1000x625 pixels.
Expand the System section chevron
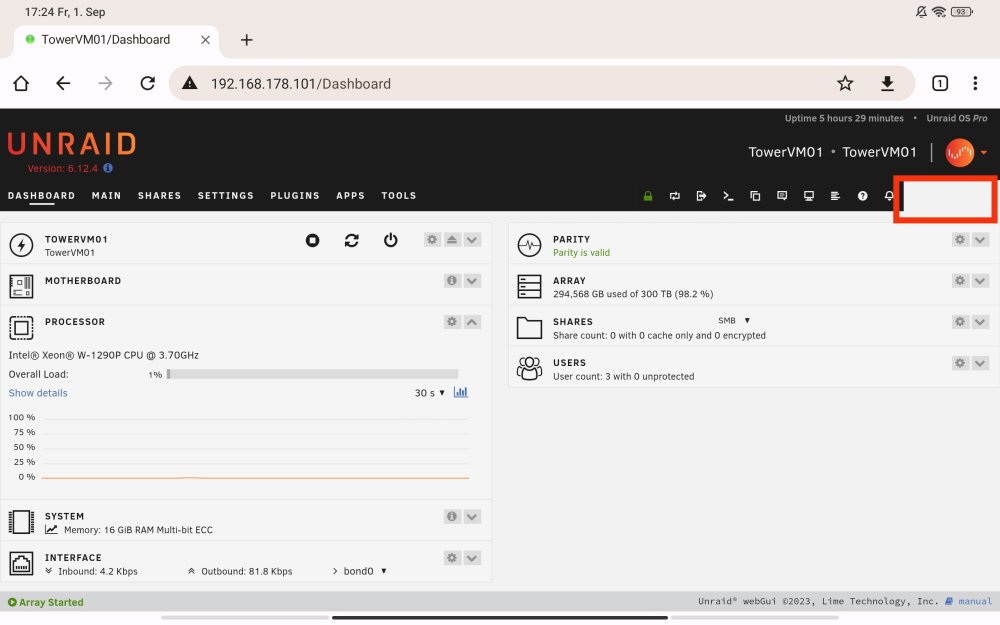click(472, 517)
